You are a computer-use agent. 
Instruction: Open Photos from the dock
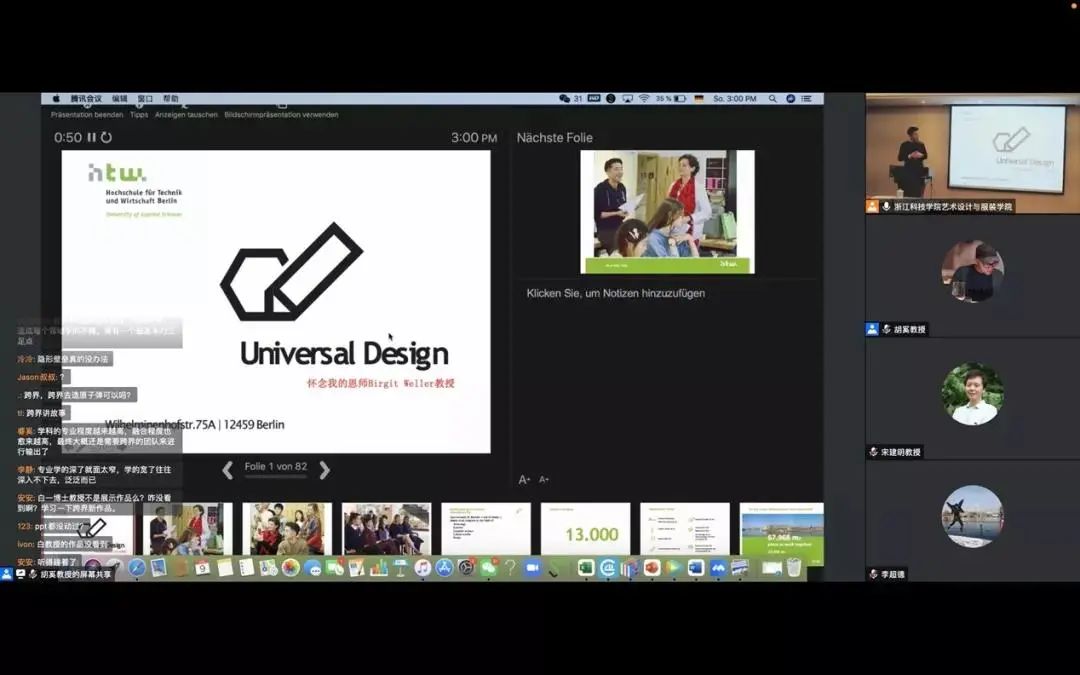tap(291, 568)
